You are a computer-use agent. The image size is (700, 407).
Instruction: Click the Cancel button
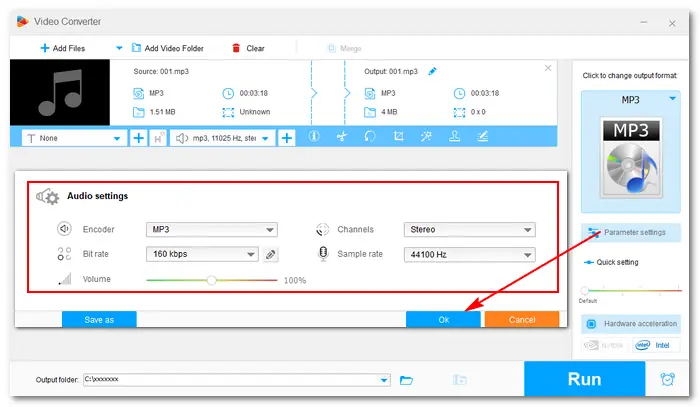[x=522, y=320]
